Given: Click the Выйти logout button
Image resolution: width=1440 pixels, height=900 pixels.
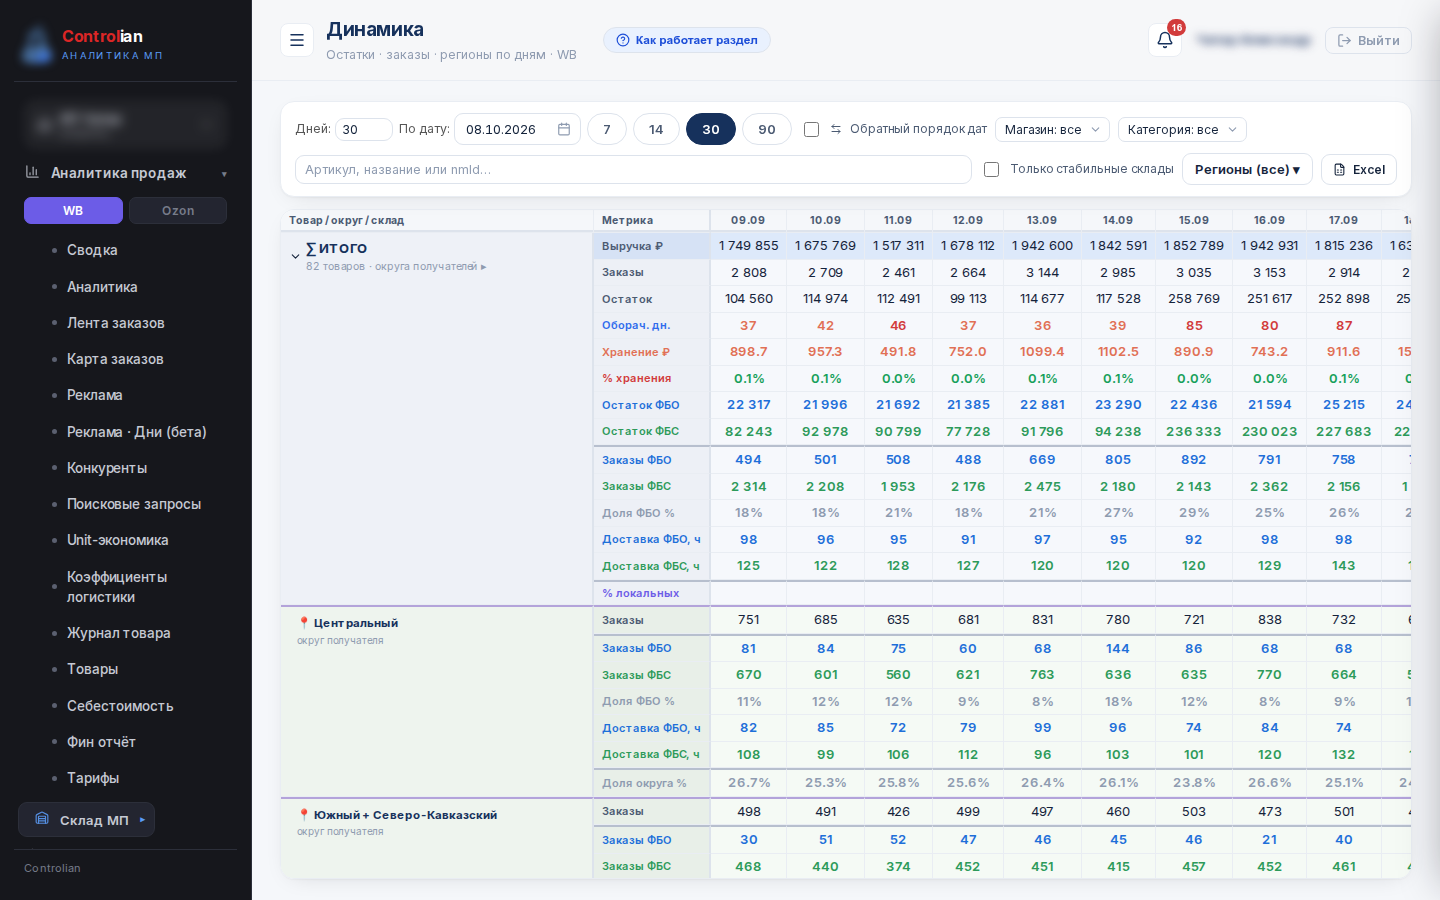Looking at the screenshot, I should tap(1368, 40).
